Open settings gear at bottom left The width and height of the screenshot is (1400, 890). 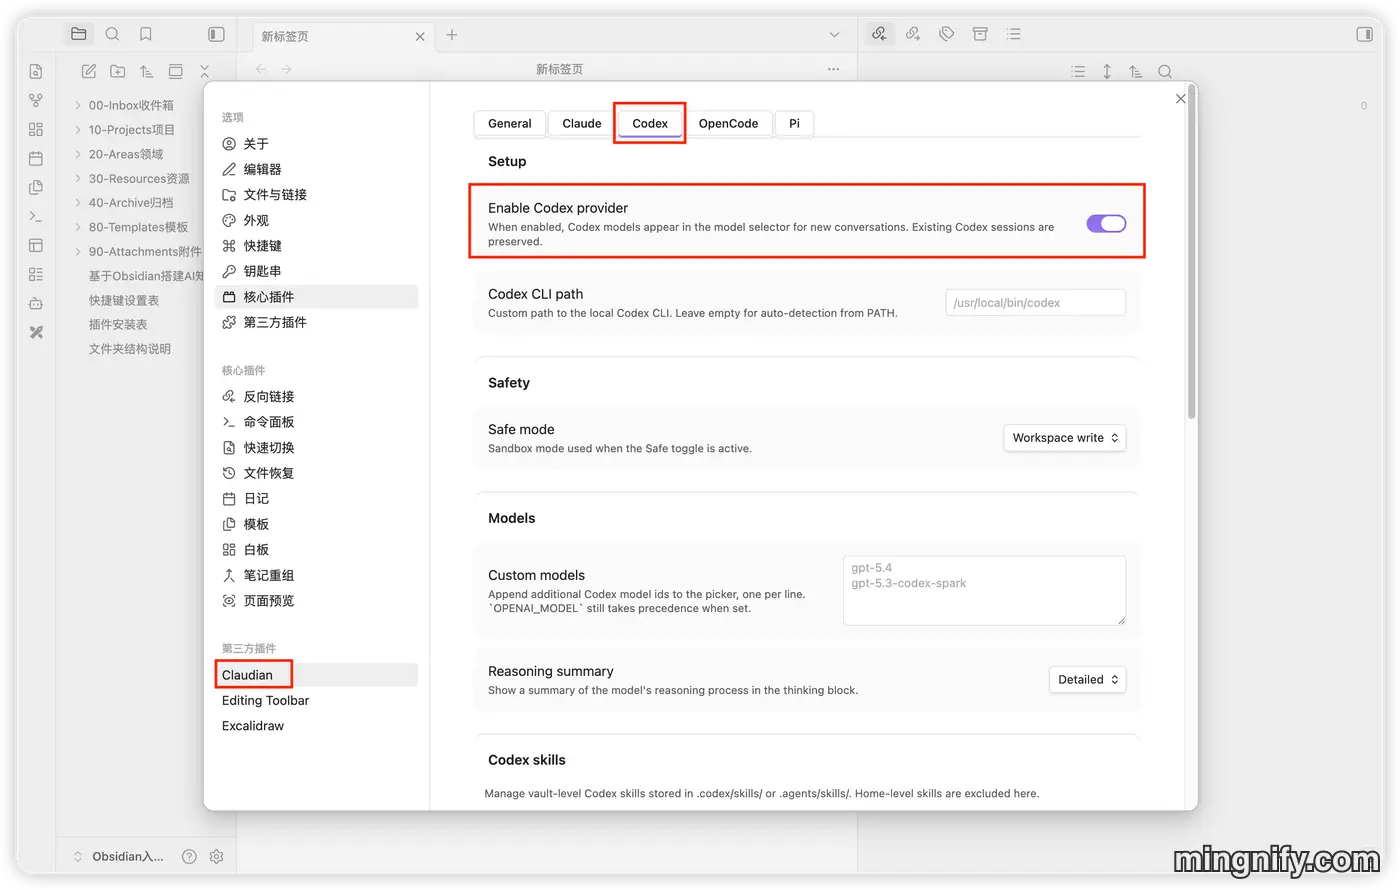(217, 857)
